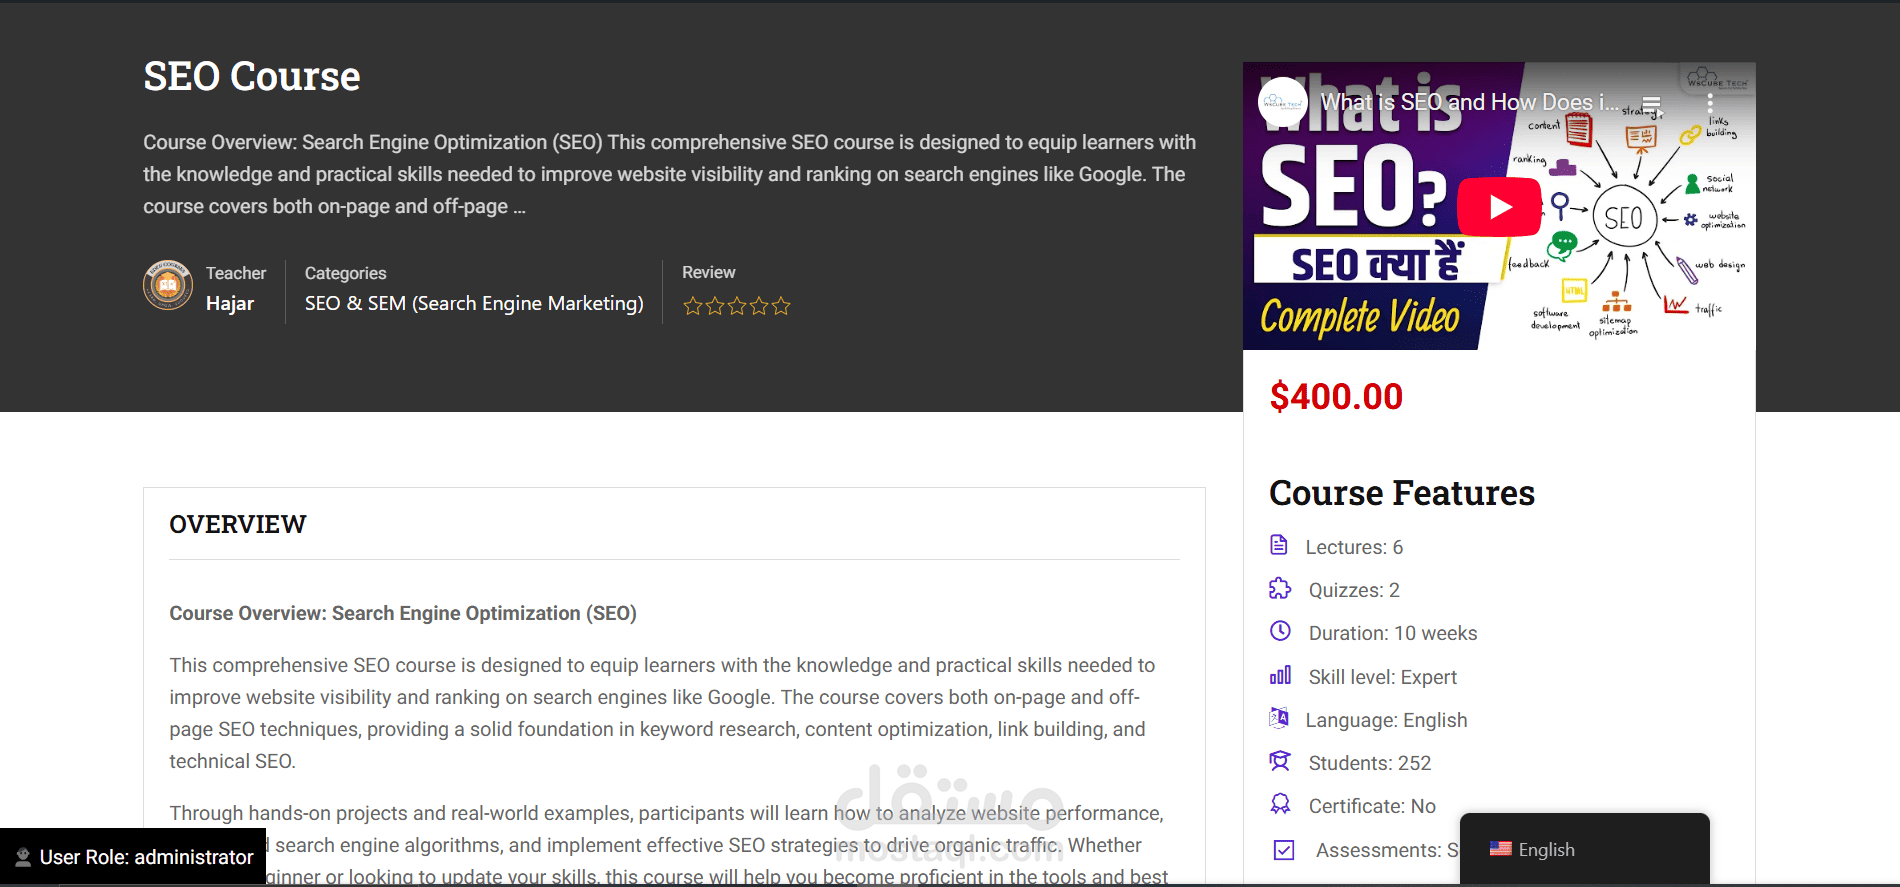Open the English language switcher
Screen dimensions: 1900x887
point(1584,849)
